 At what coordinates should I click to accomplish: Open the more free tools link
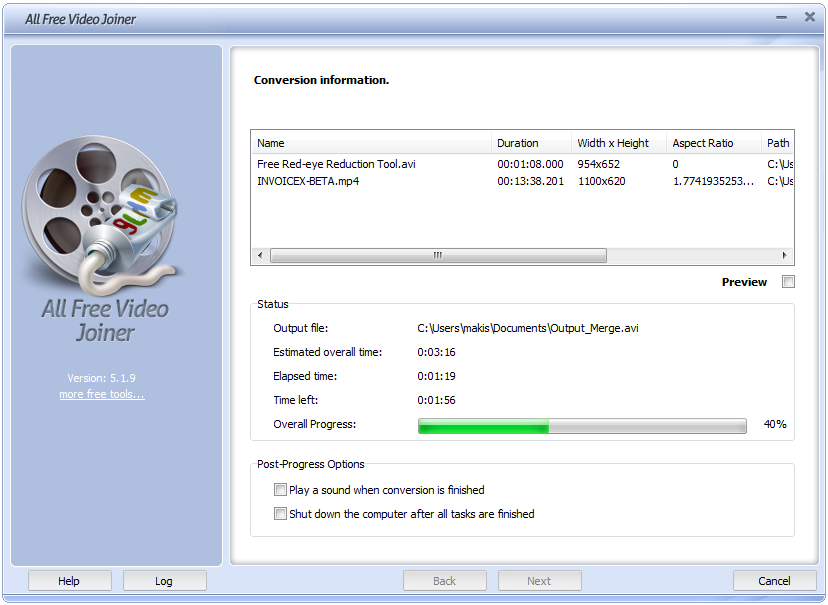[x=101, y=394]
